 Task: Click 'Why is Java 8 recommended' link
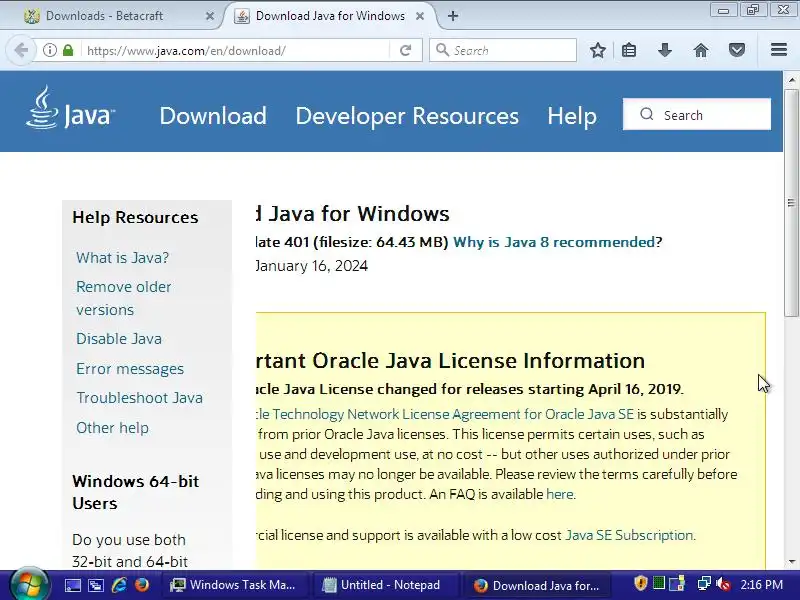pyautogui.click(x=554, y=242)
